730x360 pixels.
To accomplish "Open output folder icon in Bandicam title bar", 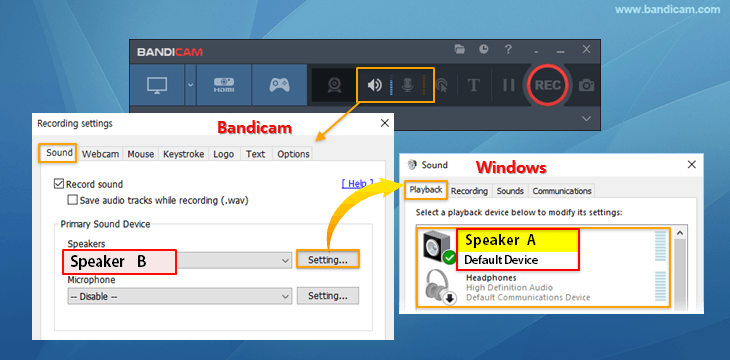I will 460,49.
